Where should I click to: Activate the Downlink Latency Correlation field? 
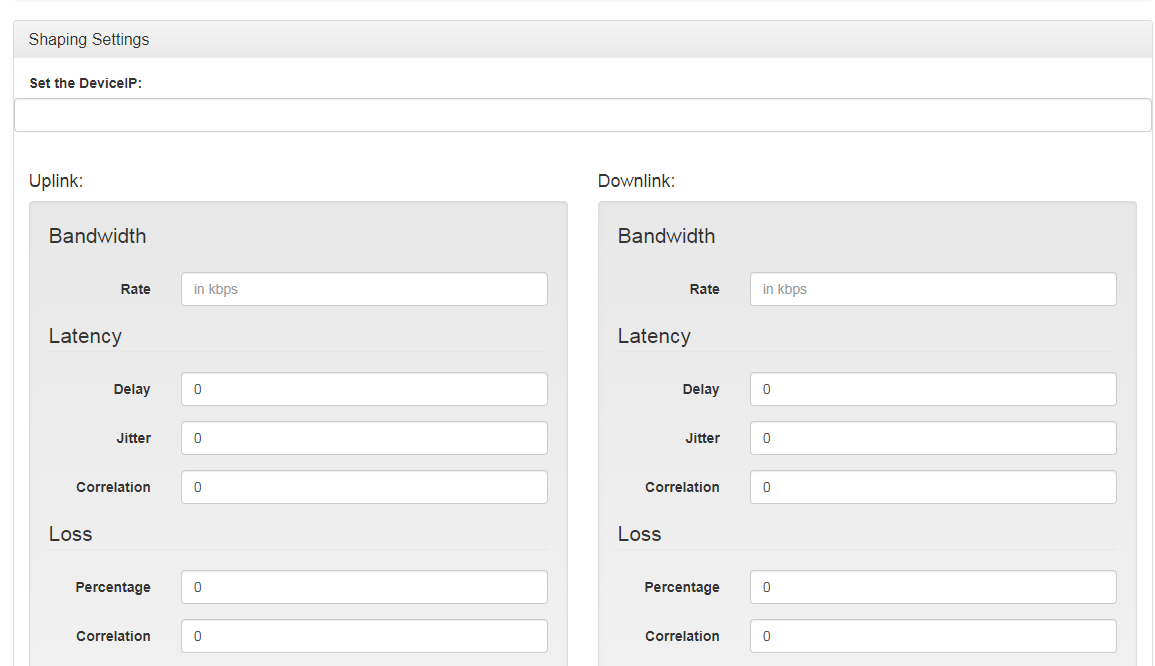(933, 487)
